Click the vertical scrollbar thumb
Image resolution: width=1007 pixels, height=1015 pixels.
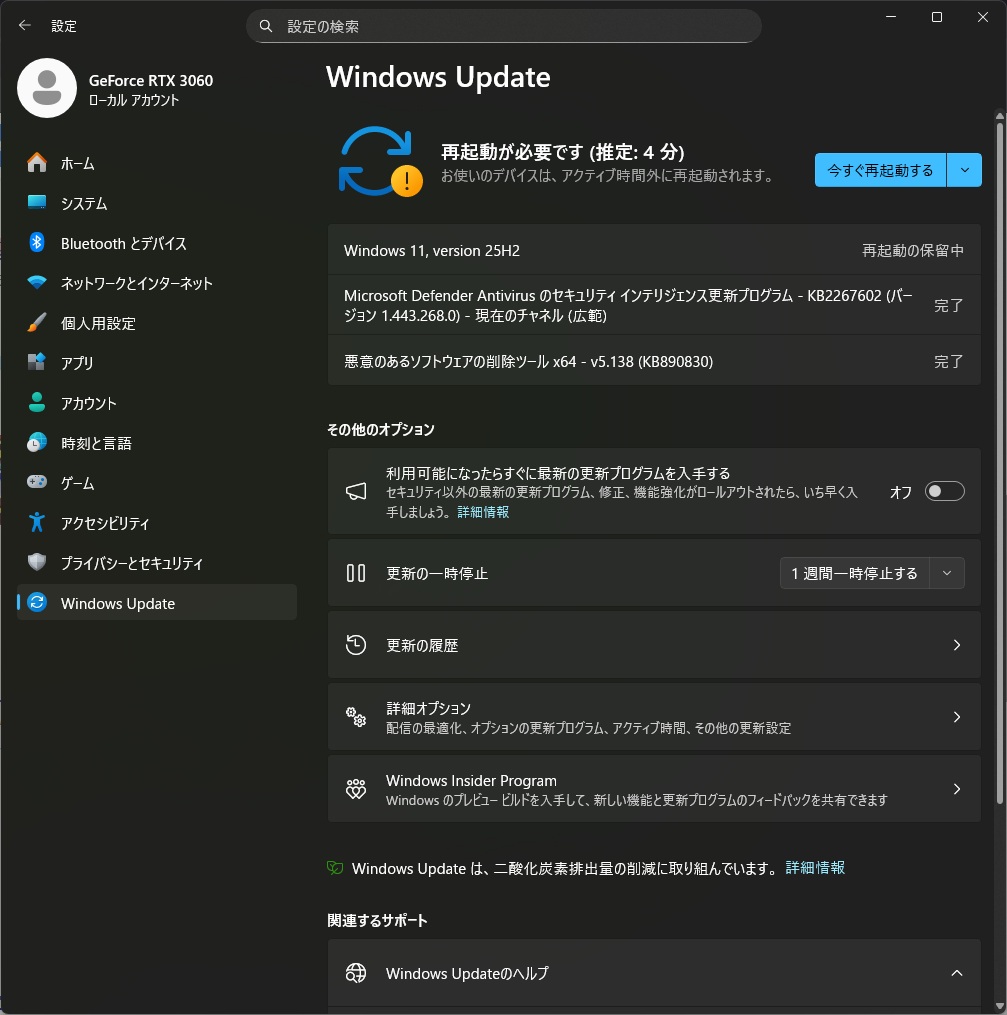[x=1000, y=463]
